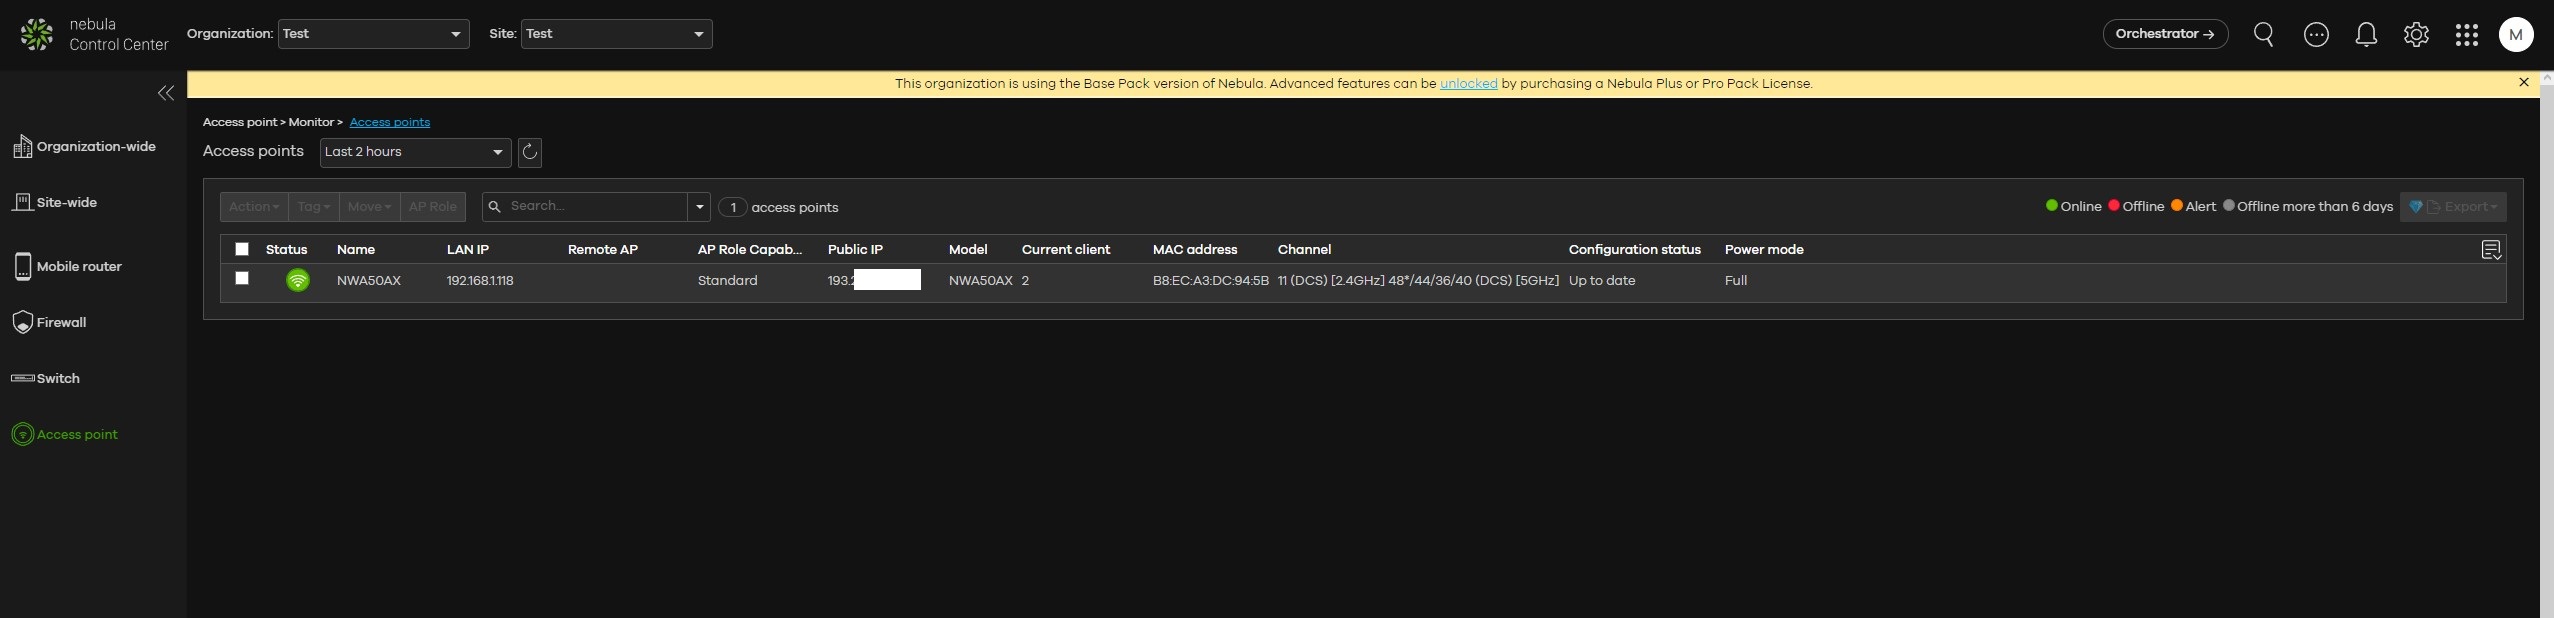Viewport: 2554px width, 618px height.
Task: Collapse the sidebar with double chevron
Action: tap(166, 93)
